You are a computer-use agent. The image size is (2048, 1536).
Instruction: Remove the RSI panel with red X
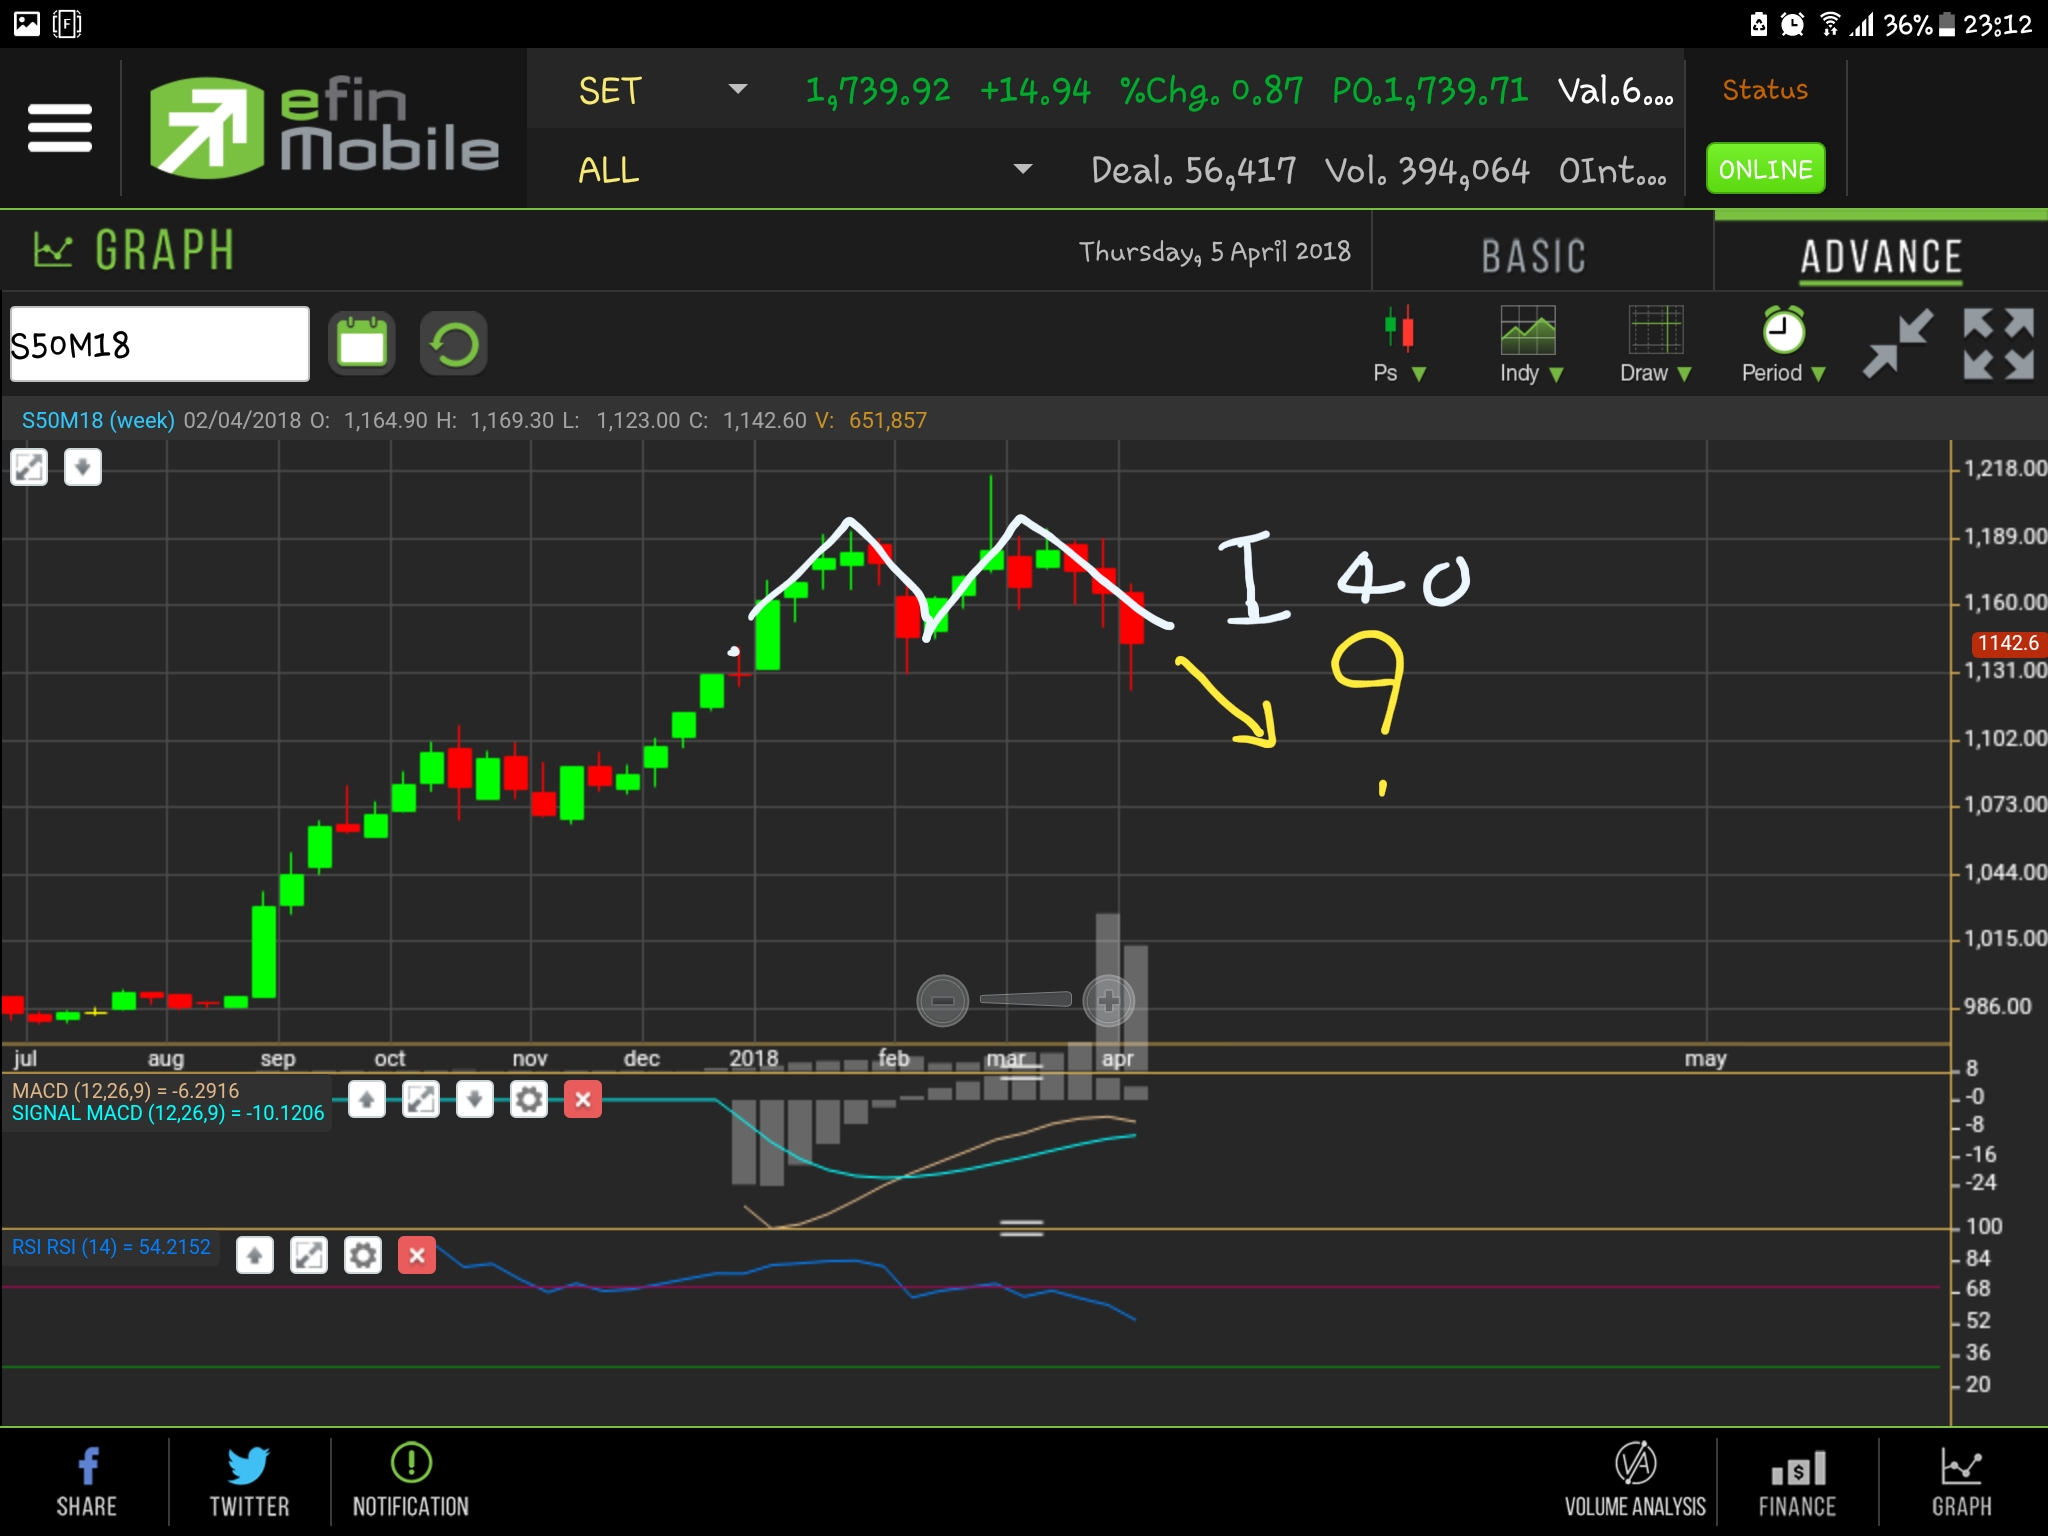417,1255
